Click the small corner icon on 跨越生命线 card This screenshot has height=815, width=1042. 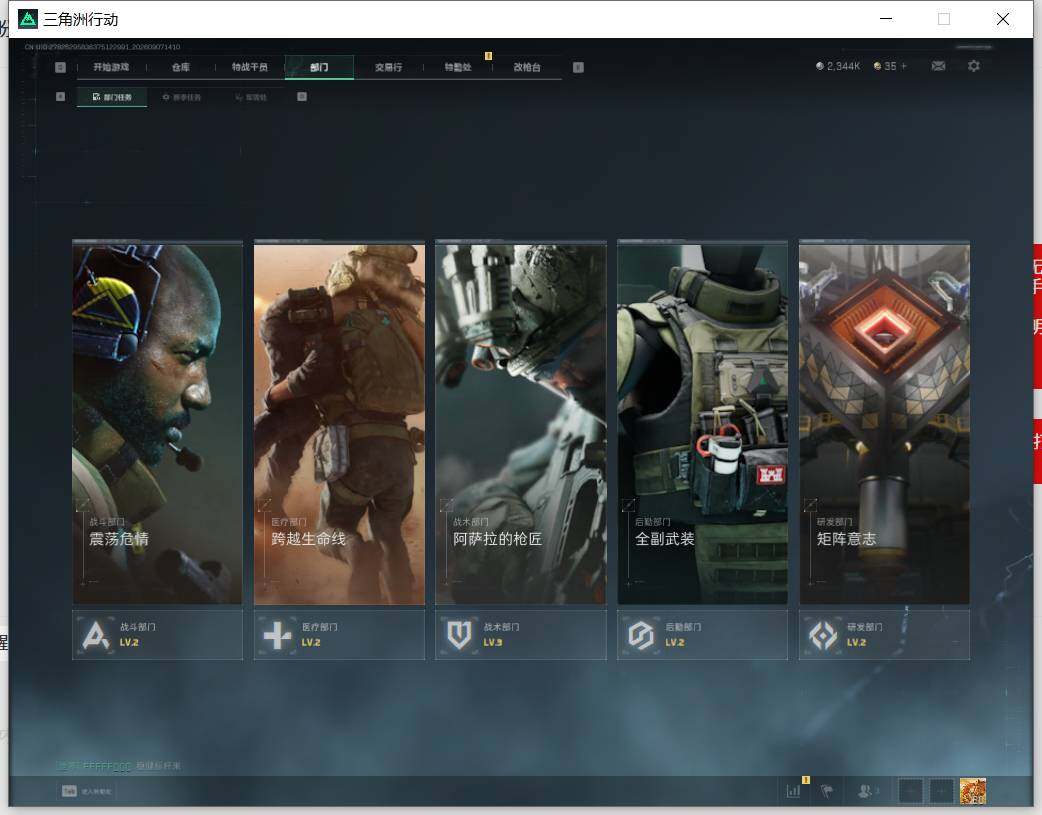264,505
